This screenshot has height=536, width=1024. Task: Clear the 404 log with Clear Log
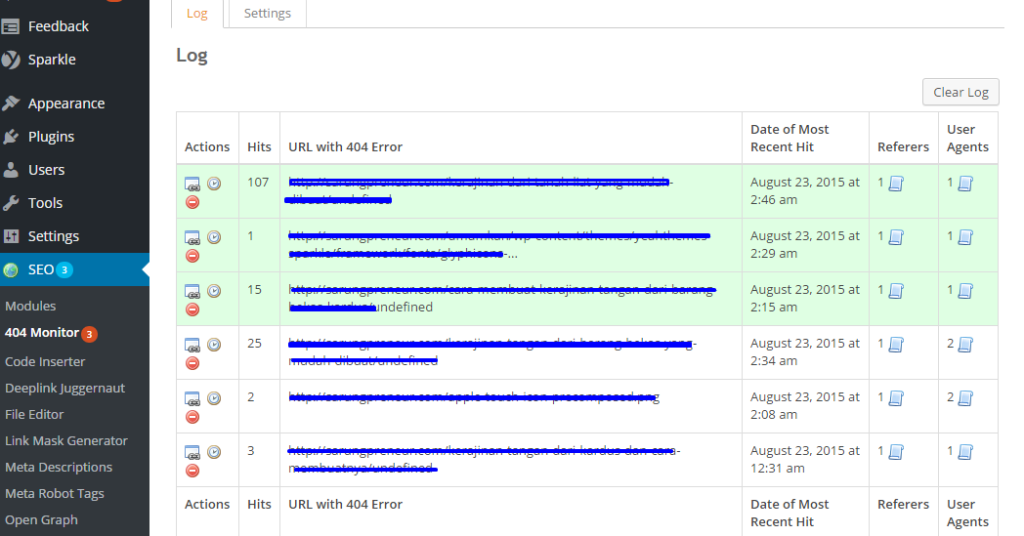point(961,92)
